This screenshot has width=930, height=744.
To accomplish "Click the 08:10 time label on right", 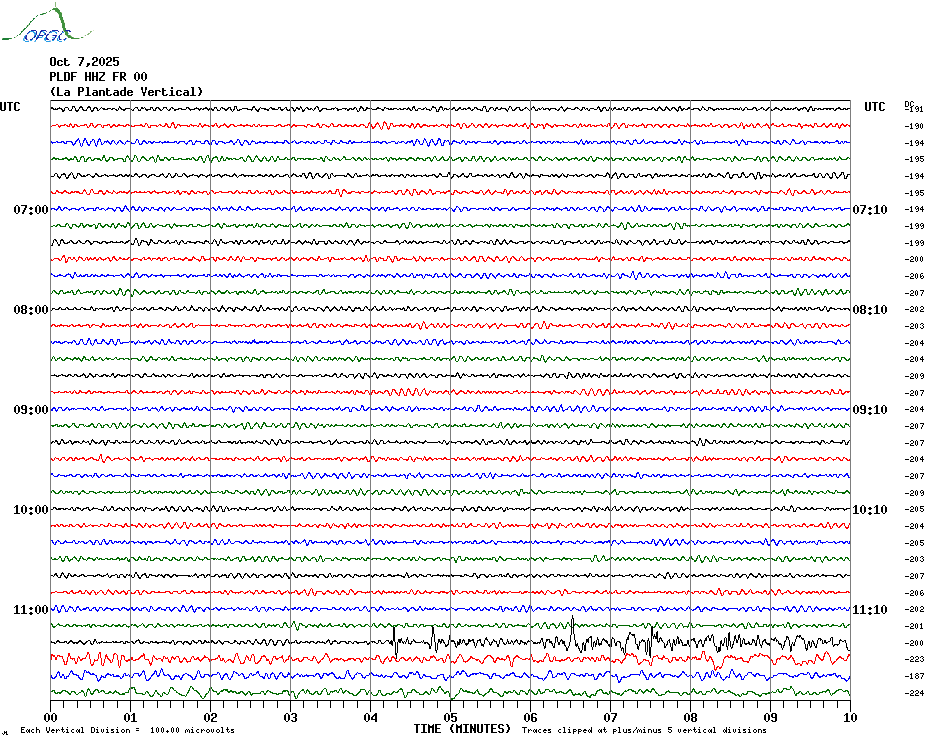I will 869,310.
